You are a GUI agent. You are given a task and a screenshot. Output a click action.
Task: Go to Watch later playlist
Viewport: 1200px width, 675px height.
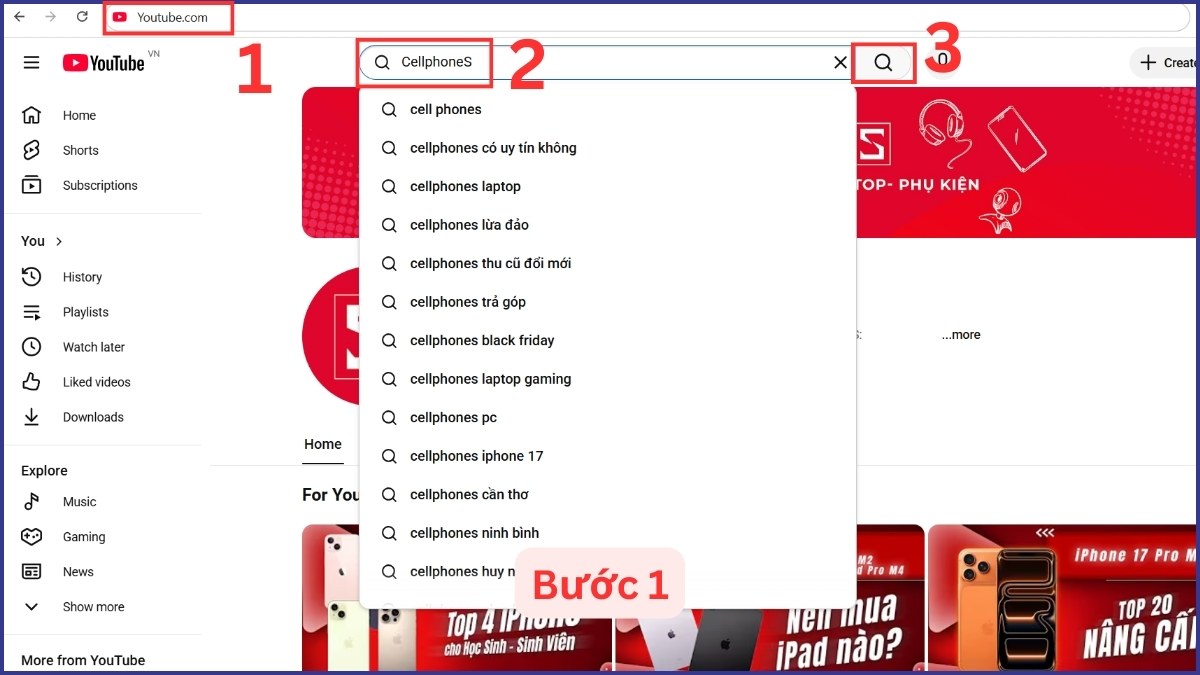93,347
